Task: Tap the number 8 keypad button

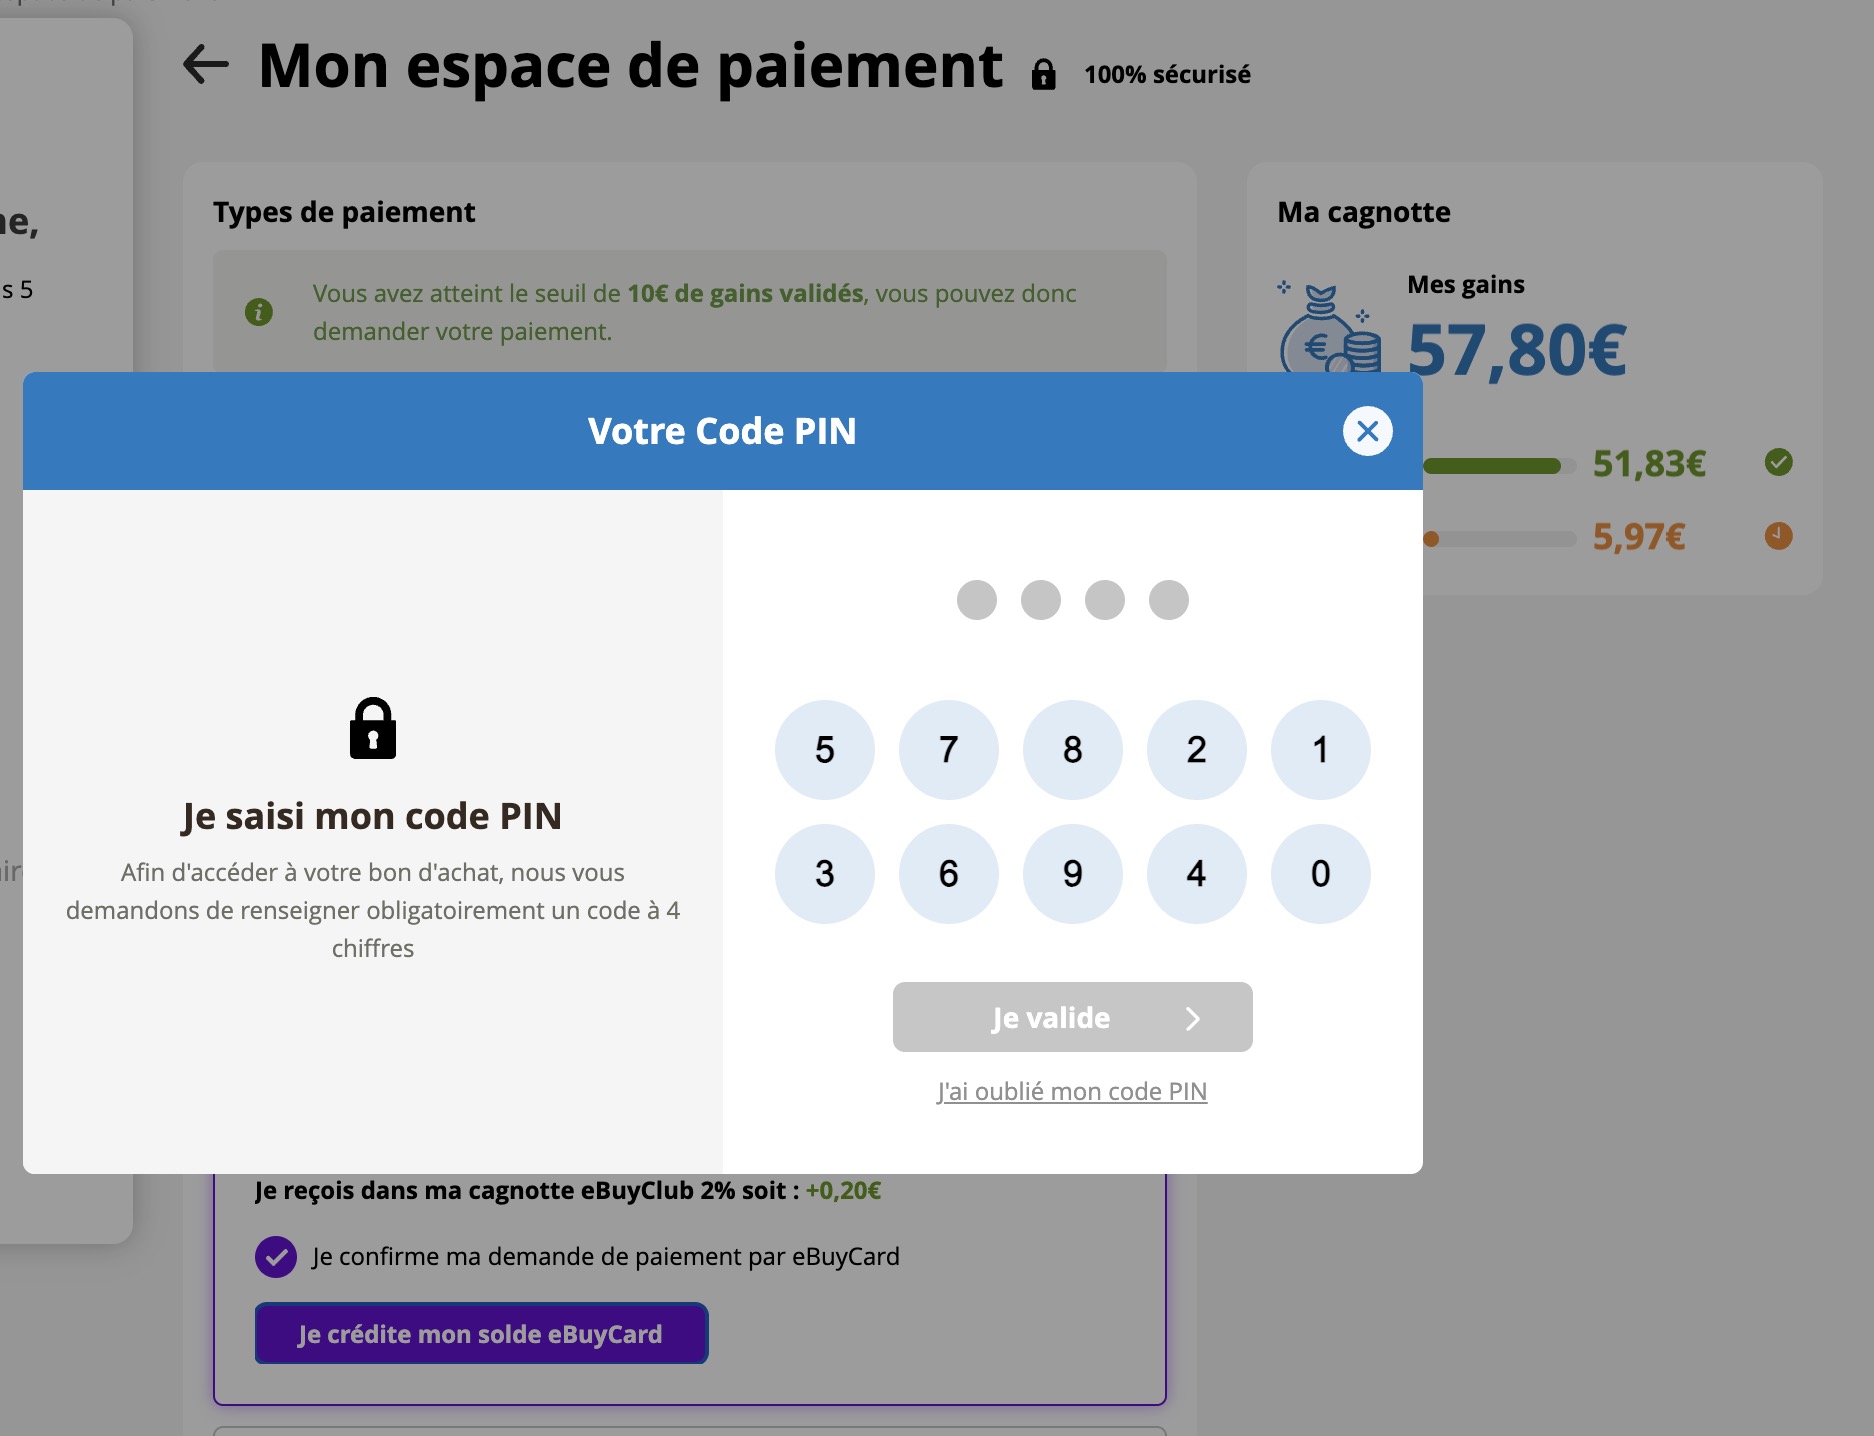Action: tap(1072, 750)
